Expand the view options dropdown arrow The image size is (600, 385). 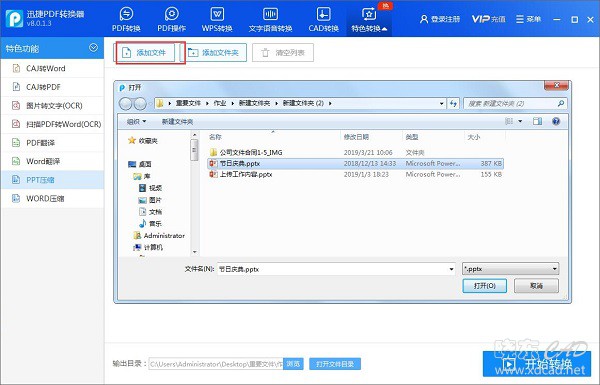(x=520, y=121)
